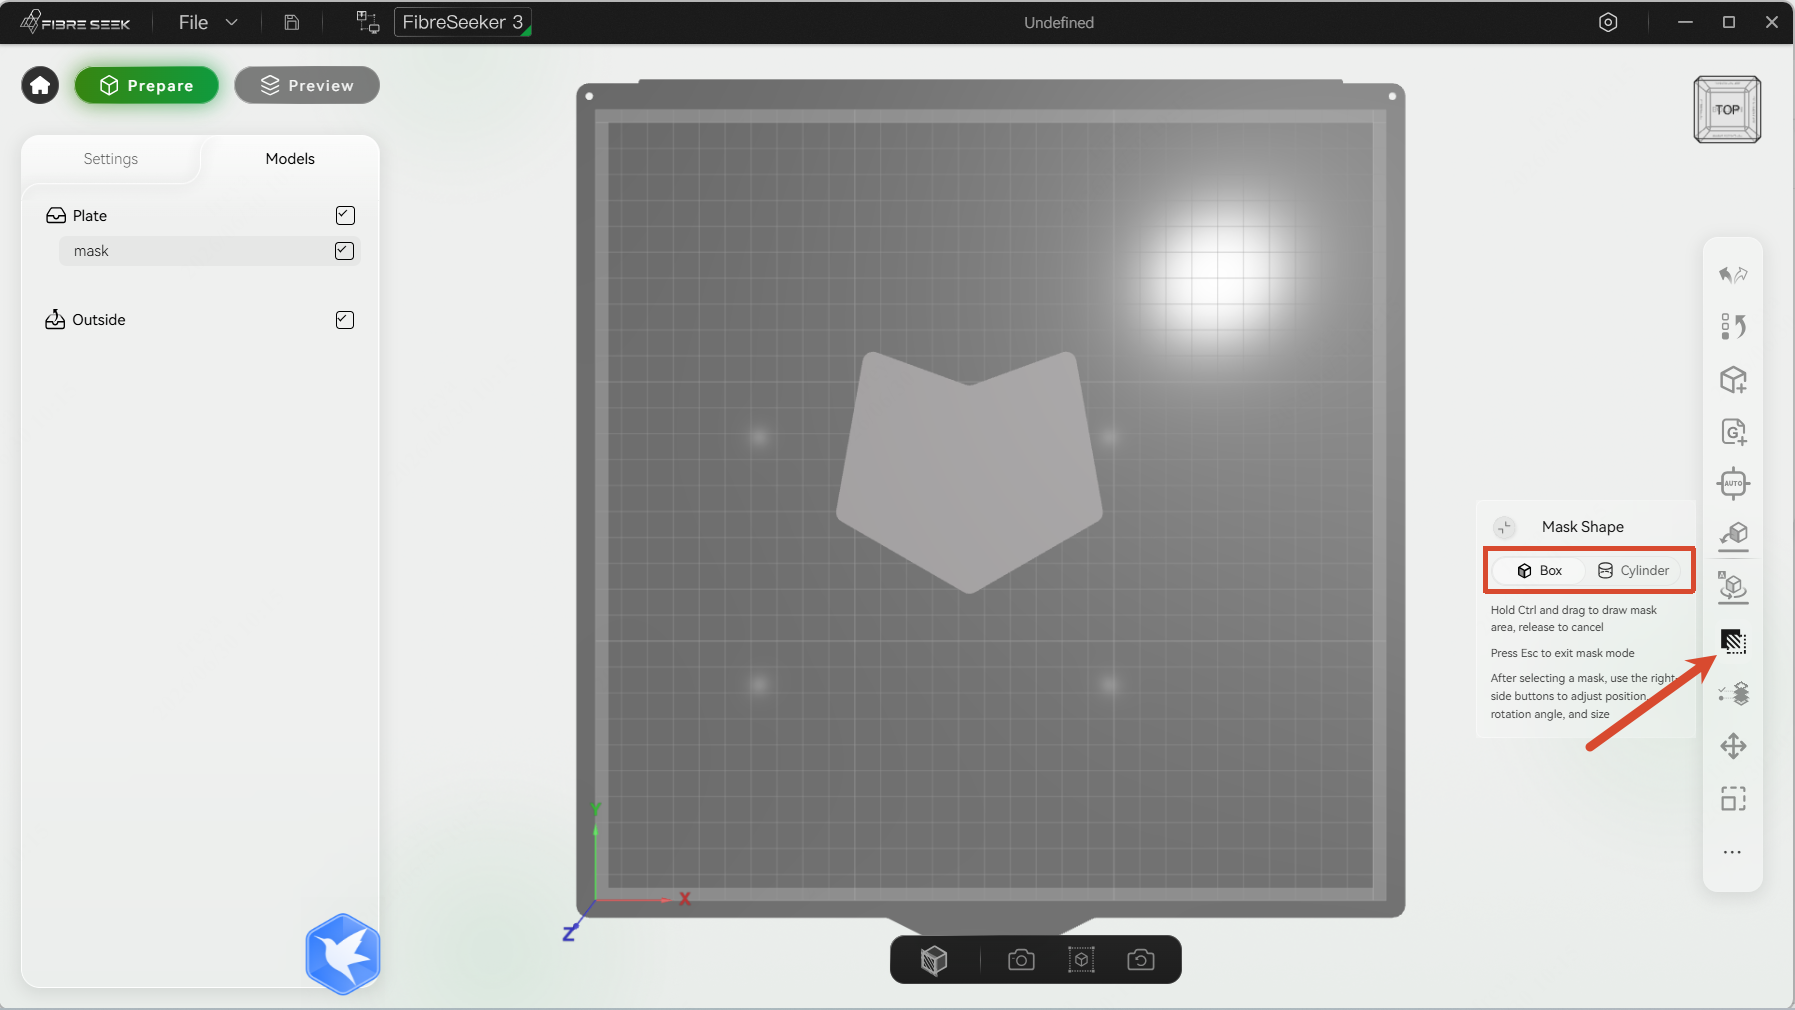Select the Box mask shape
Image resolution: width=1795 pixels, height=1010 pixels.
[x=1539, y=570]
